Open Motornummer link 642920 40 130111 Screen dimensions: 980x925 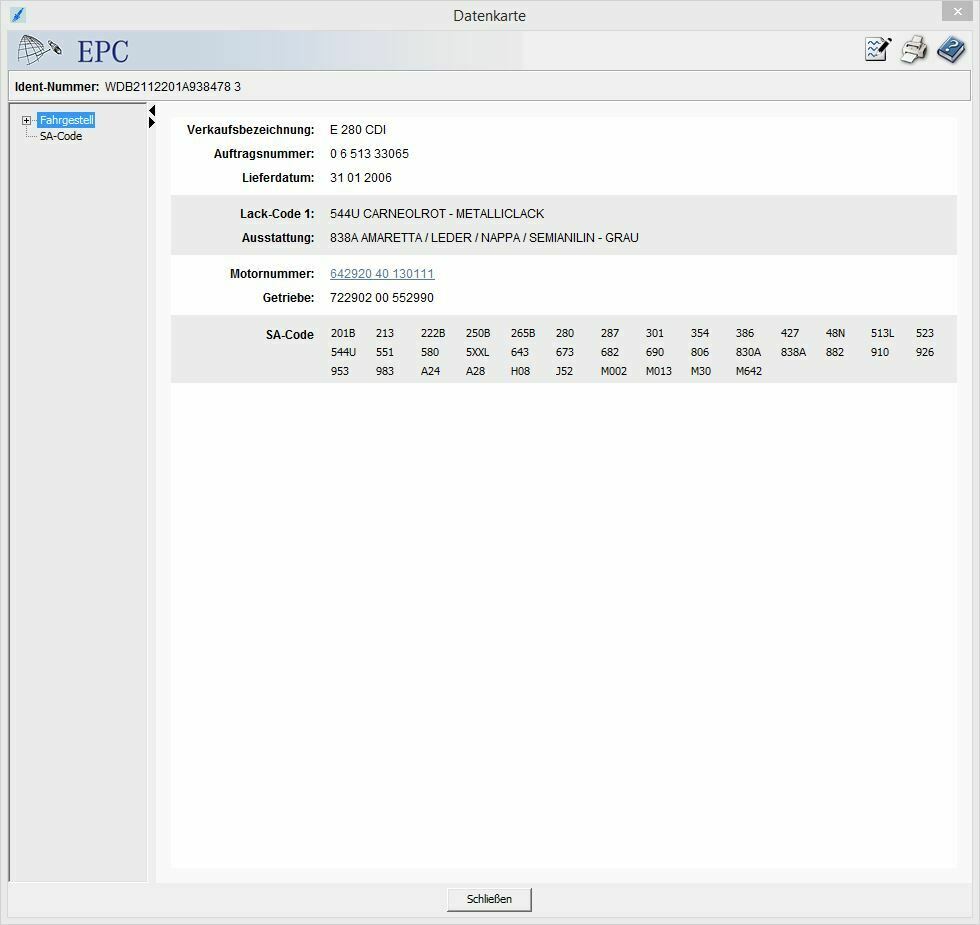click(382, 274)
